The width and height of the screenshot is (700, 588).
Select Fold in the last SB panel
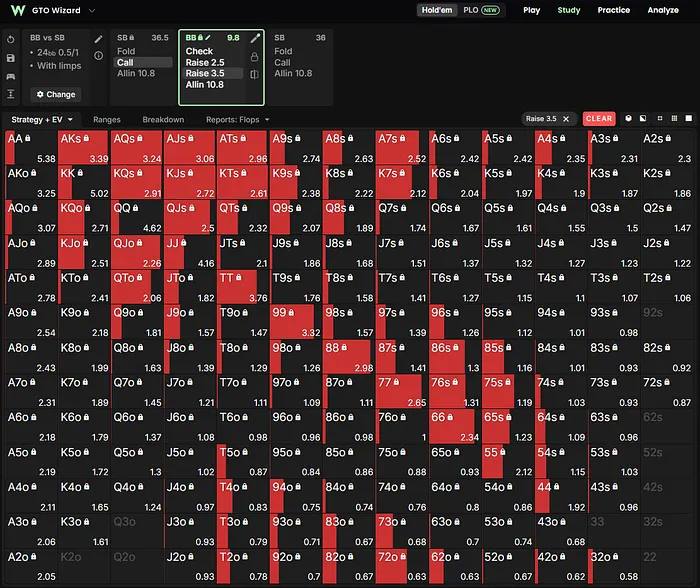(283, 51)
